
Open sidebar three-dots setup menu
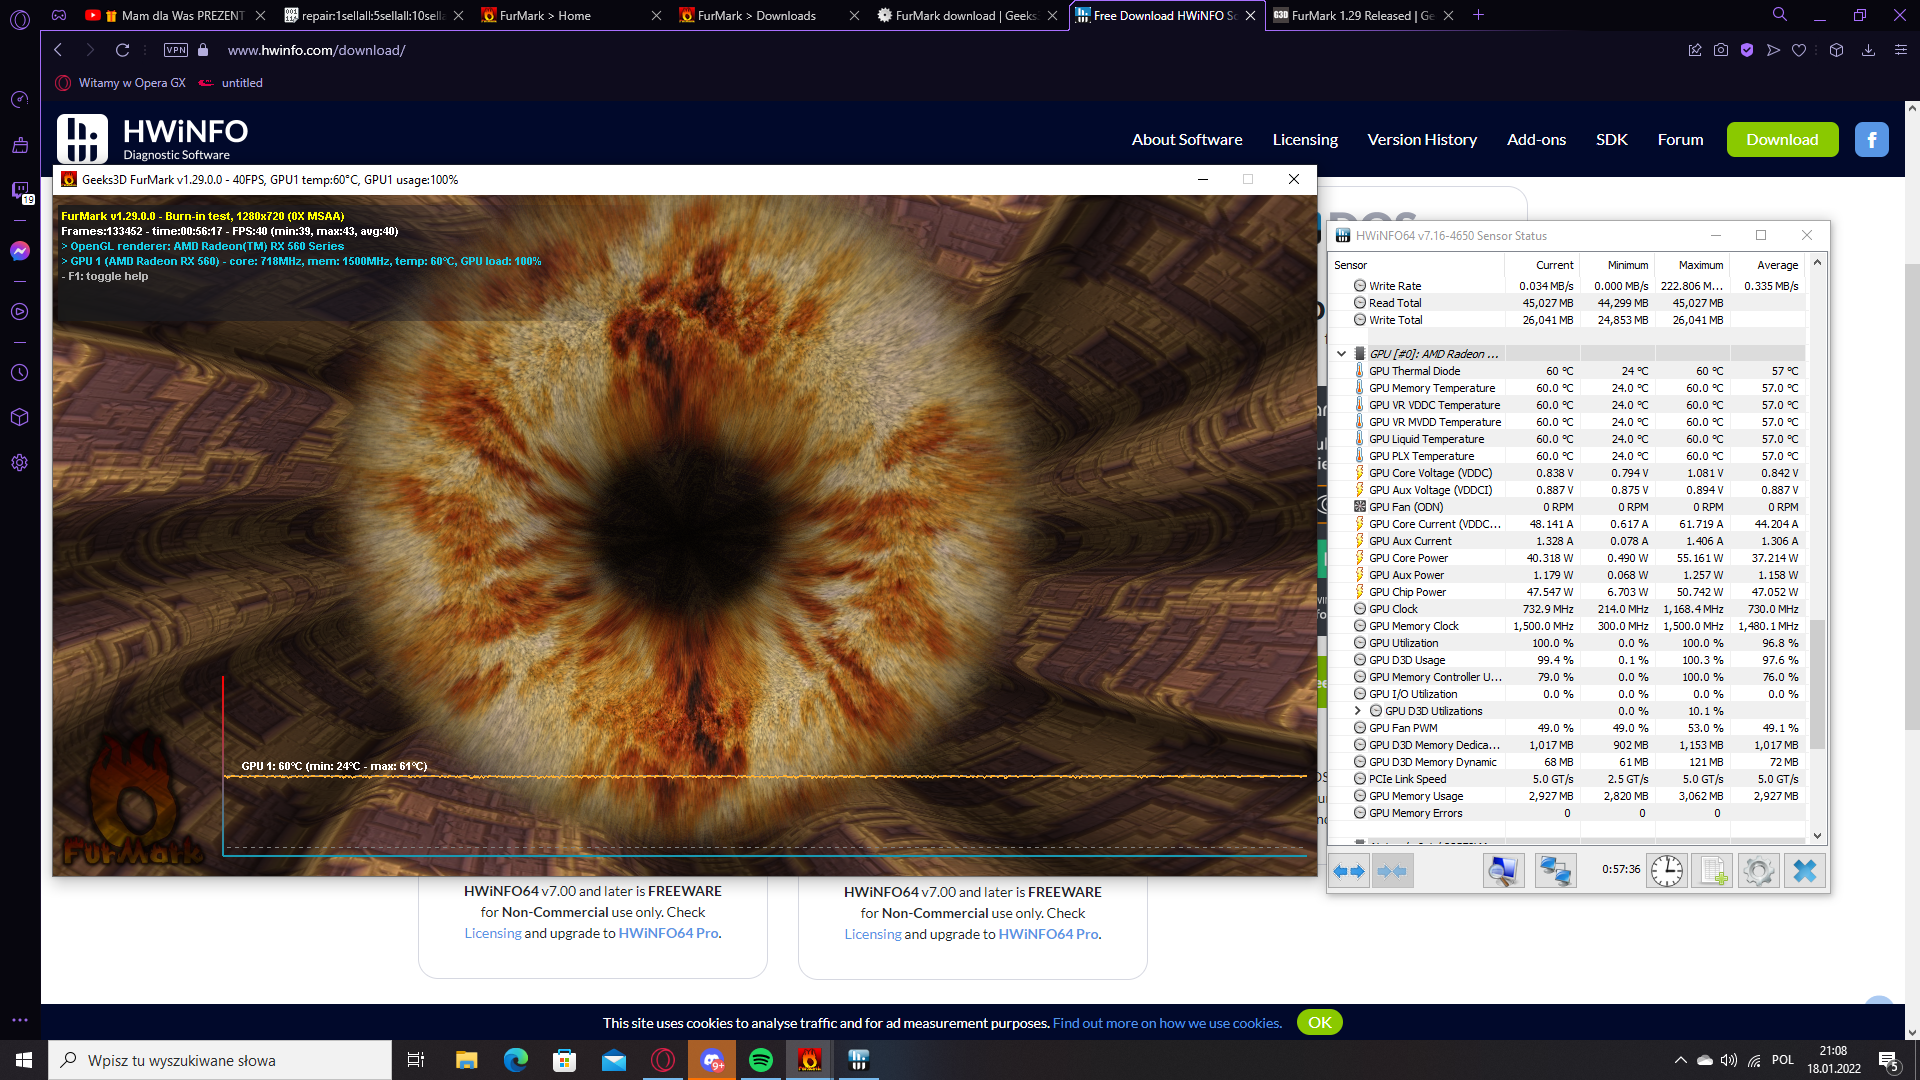(x=20, y=1020)
